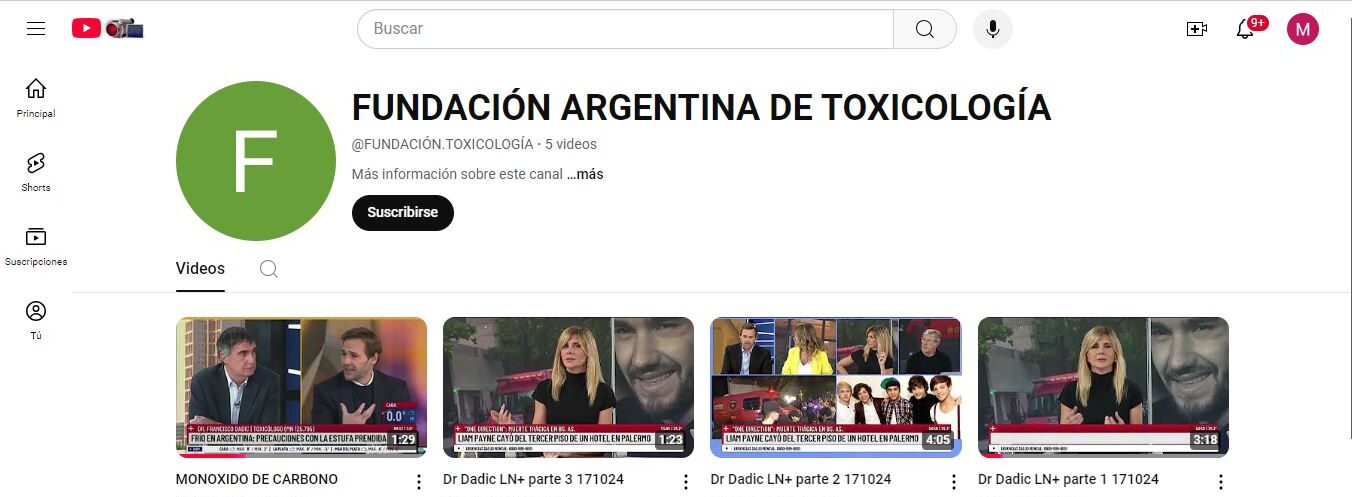The height and width of the screenshot is (497, 1352).
Task: Open options for Dr Dadic parte 3 video
Action: pos(686,482)
